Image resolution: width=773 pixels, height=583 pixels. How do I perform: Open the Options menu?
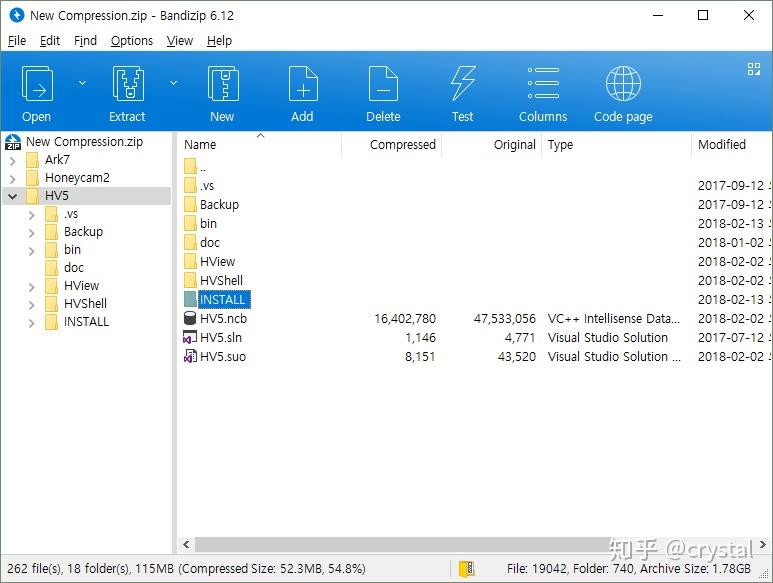click(x=132, y=40)
